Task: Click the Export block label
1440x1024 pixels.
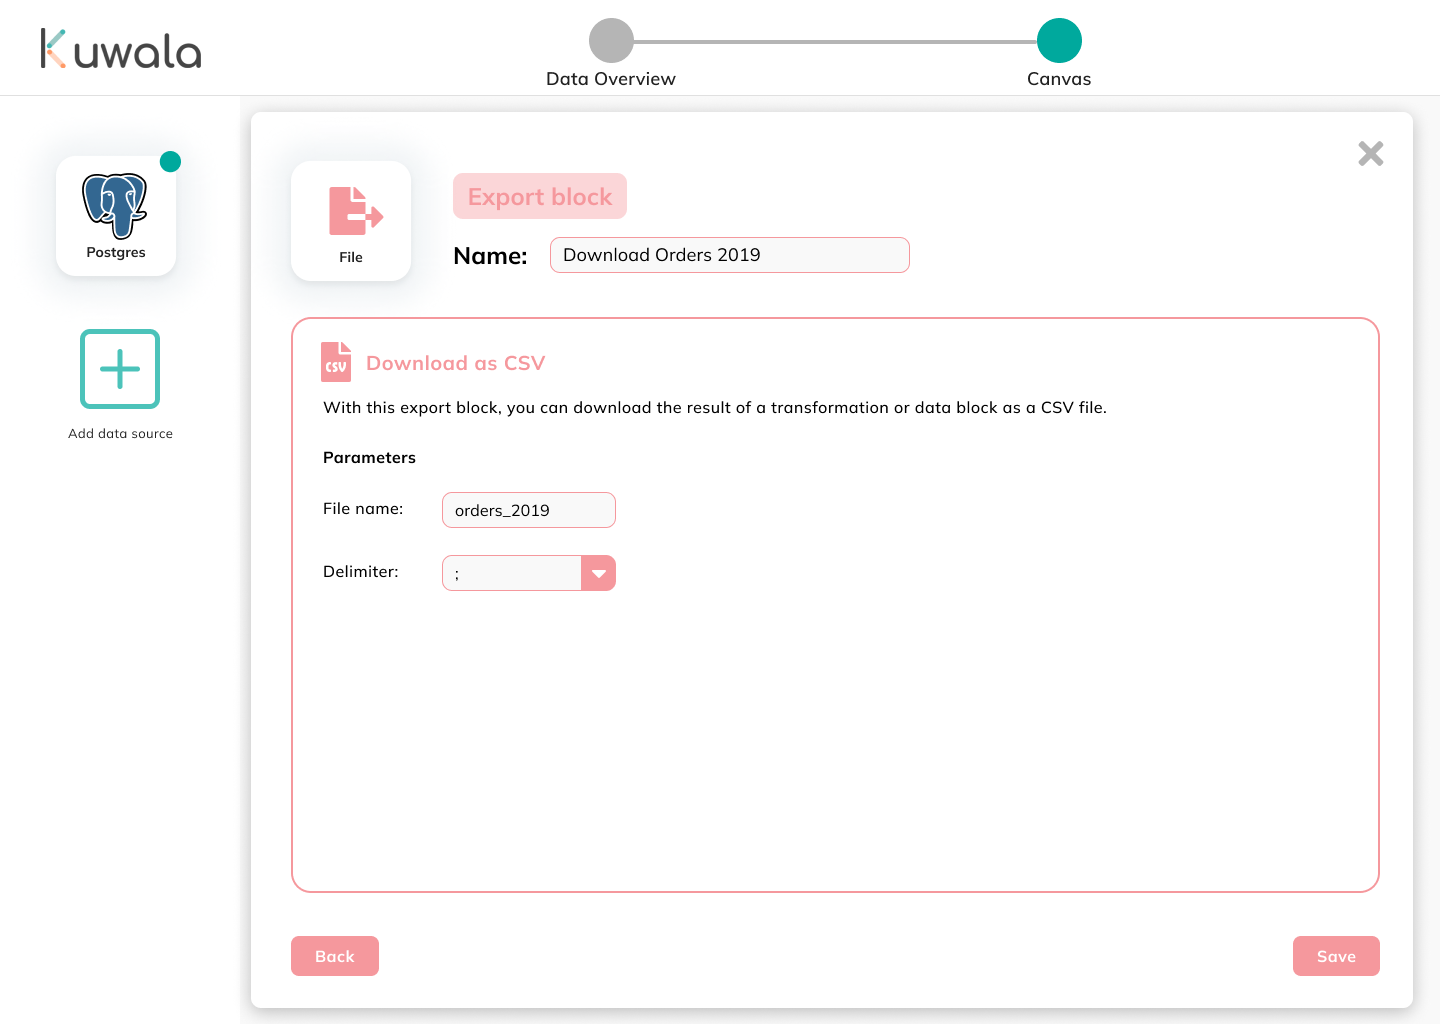Action: (x=539, y=196)
